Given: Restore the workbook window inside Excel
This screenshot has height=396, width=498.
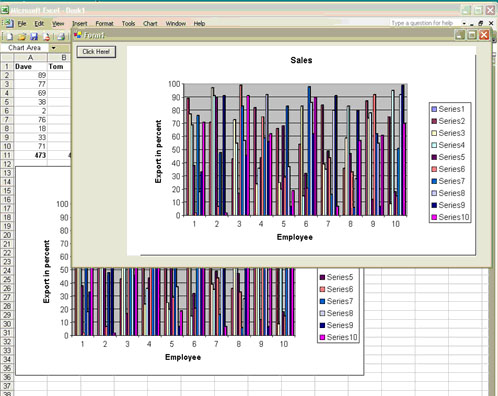Looking at the screenshot, I should [480, 23].
